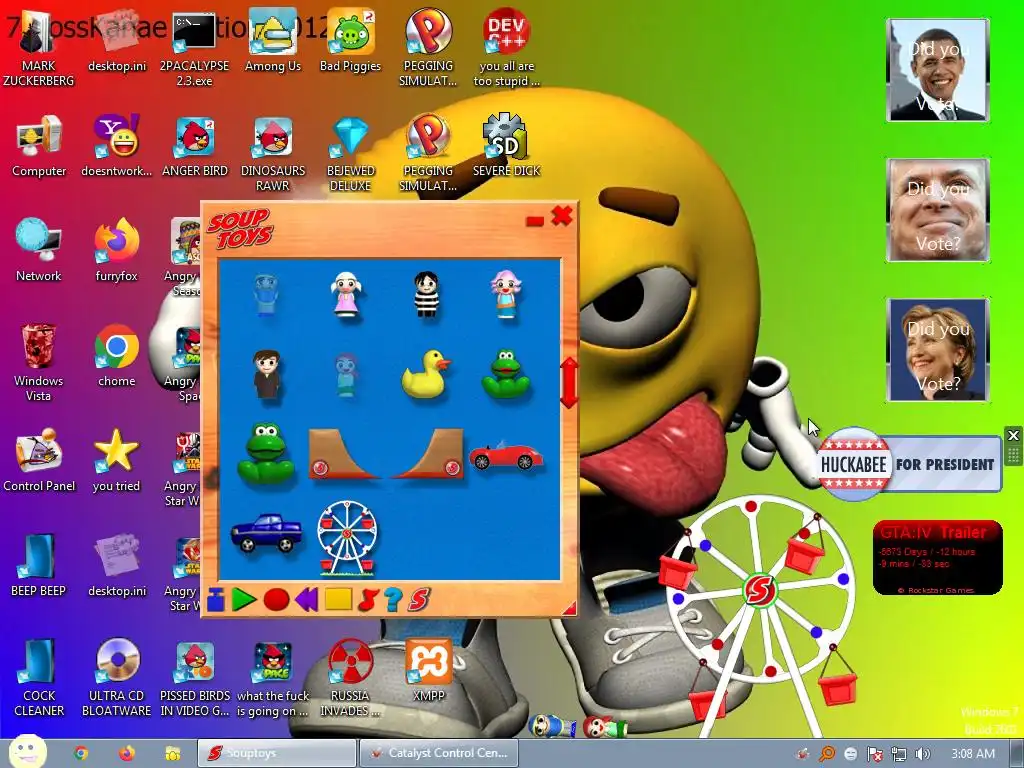Viewport: 1024px width, 768px height.
Task: Click the Huckabee For President gadget
Action: tap(909, 464)
